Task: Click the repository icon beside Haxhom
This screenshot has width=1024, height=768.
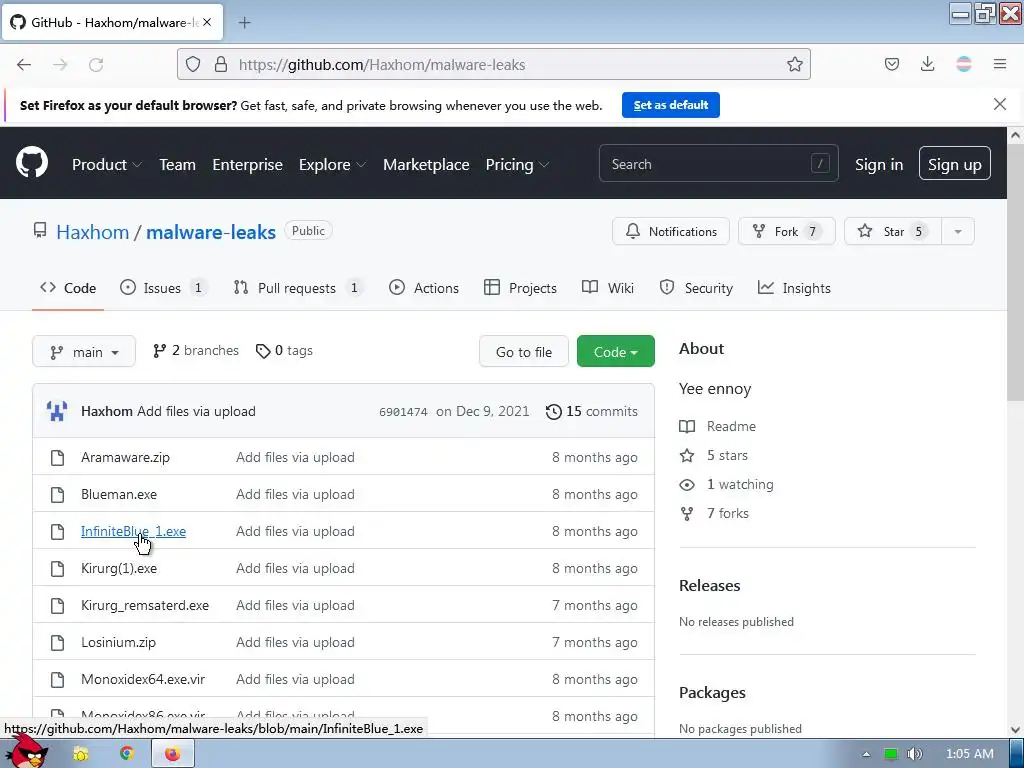Action: pos(40,231)
